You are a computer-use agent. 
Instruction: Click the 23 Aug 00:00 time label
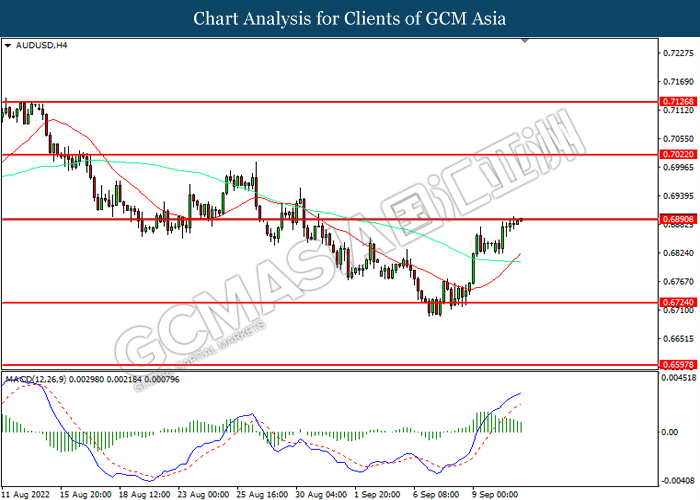point(204,495)
